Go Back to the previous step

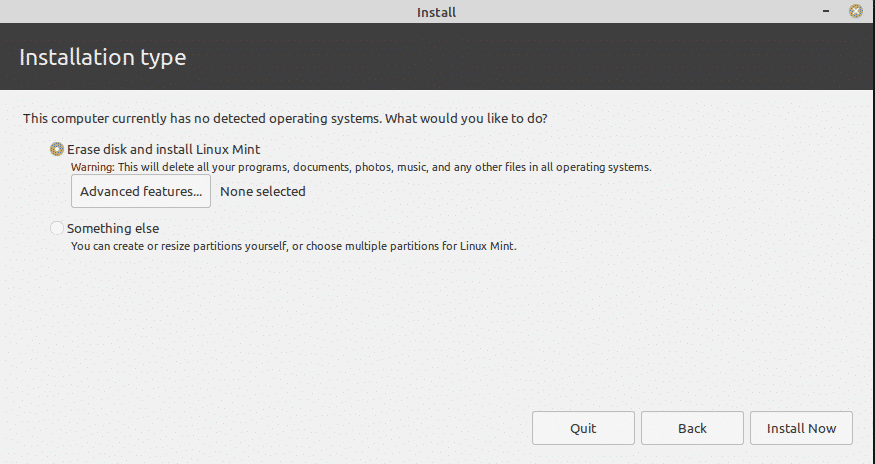click(692, 428)
